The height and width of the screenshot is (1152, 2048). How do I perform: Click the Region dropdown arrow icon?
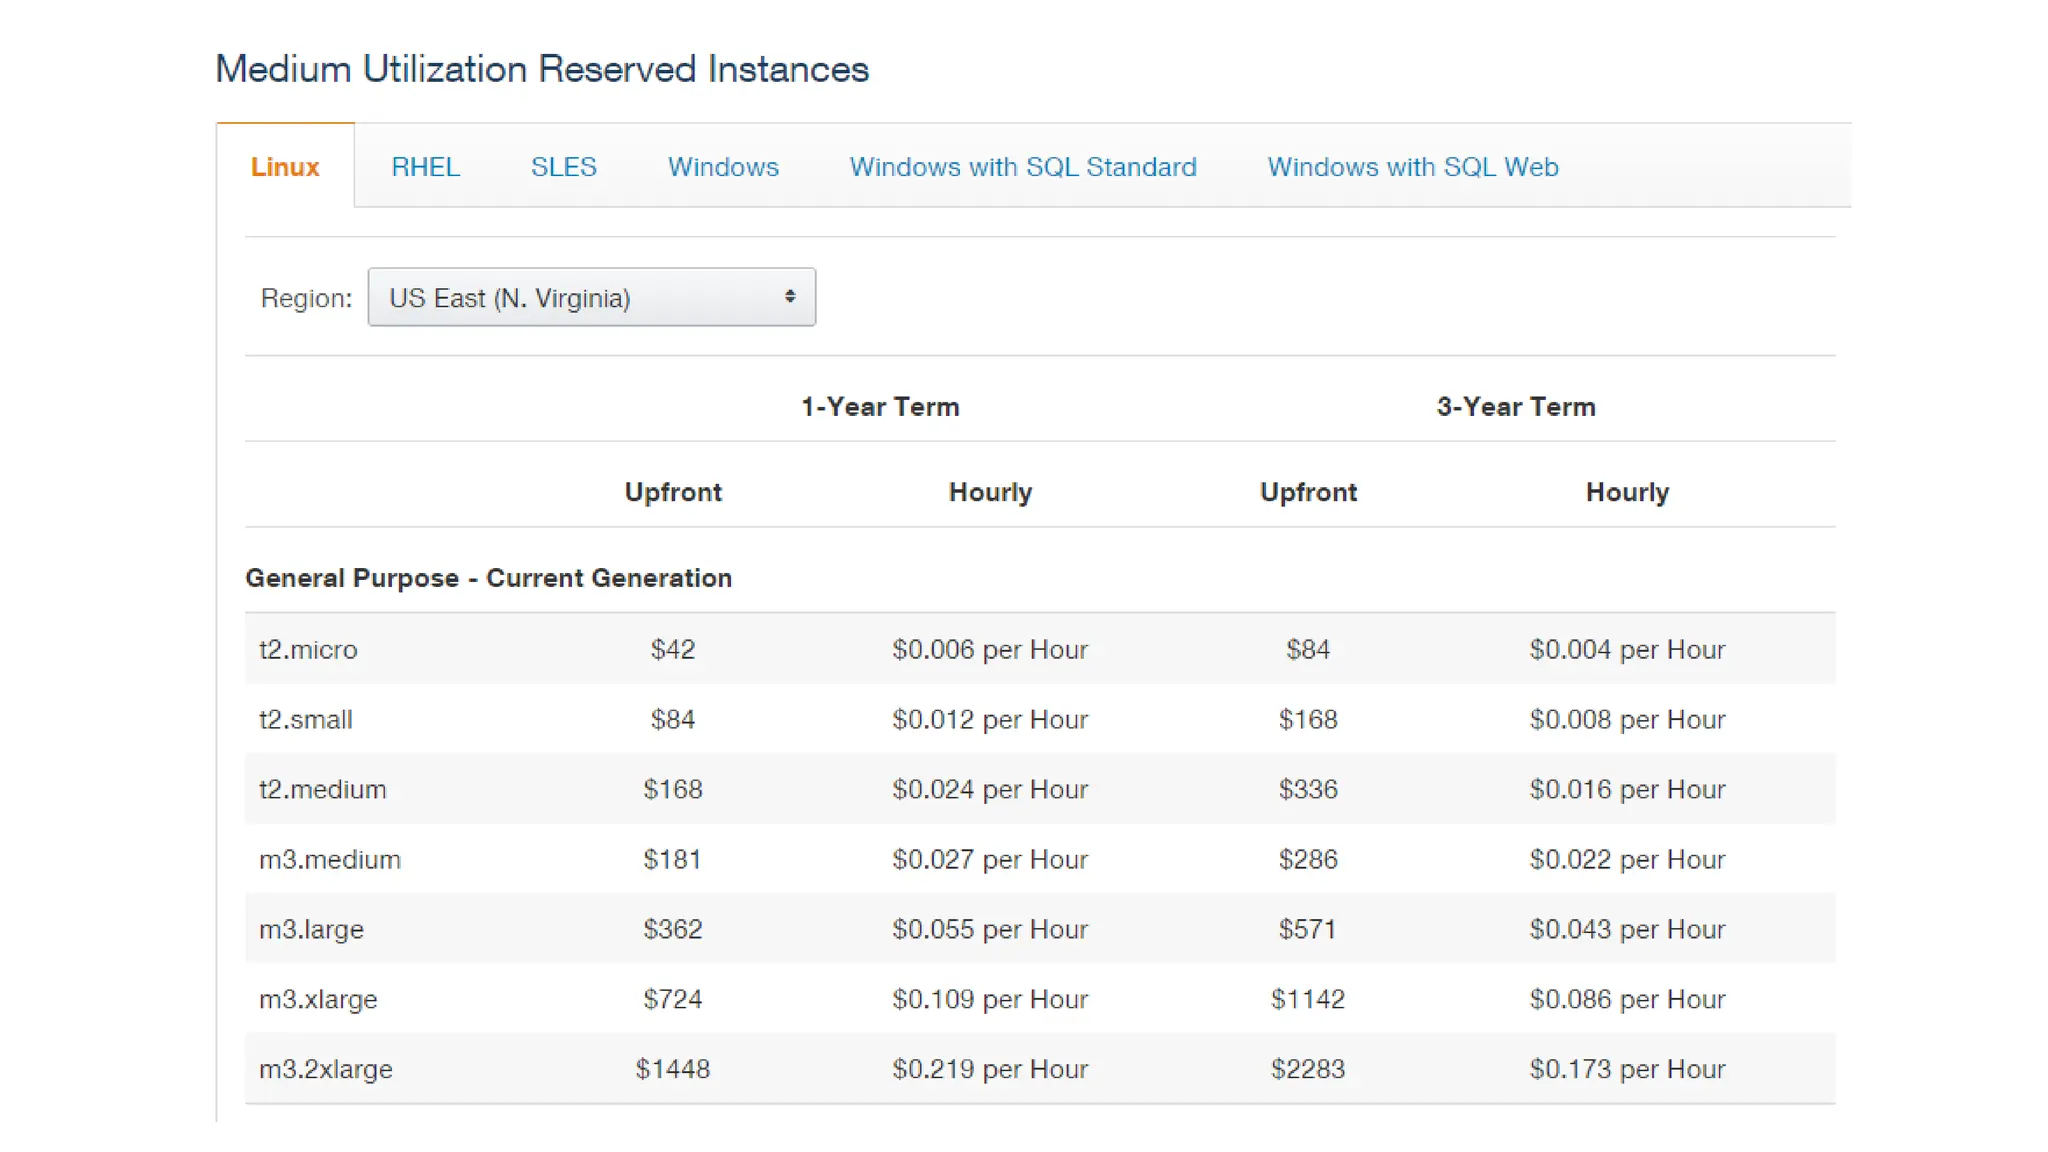point(790,297)
